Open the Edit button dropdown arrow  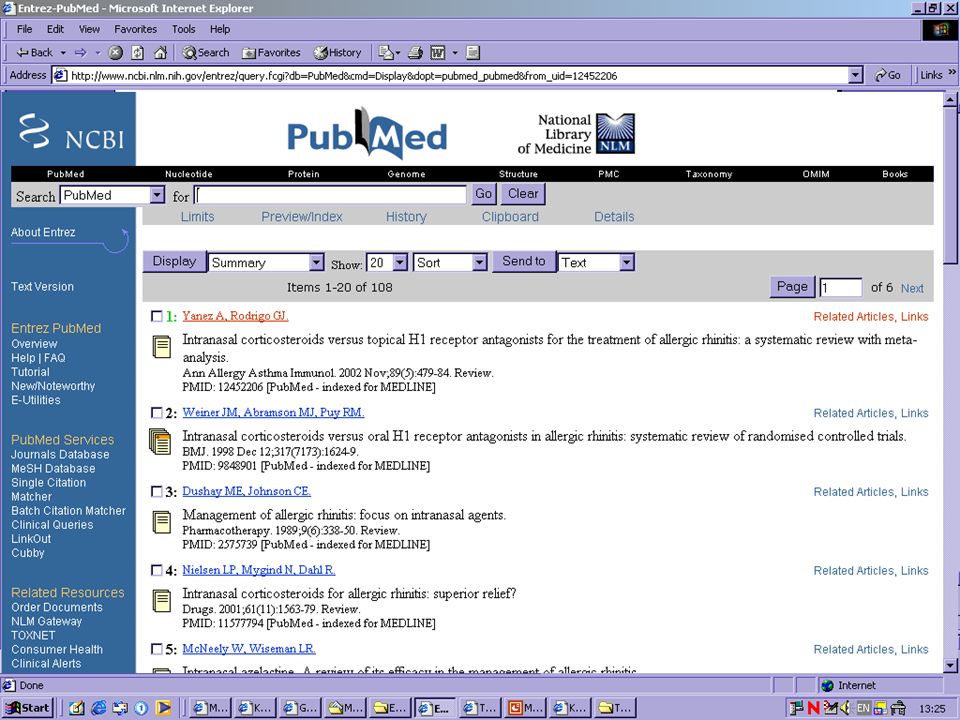tap(455, 53)
